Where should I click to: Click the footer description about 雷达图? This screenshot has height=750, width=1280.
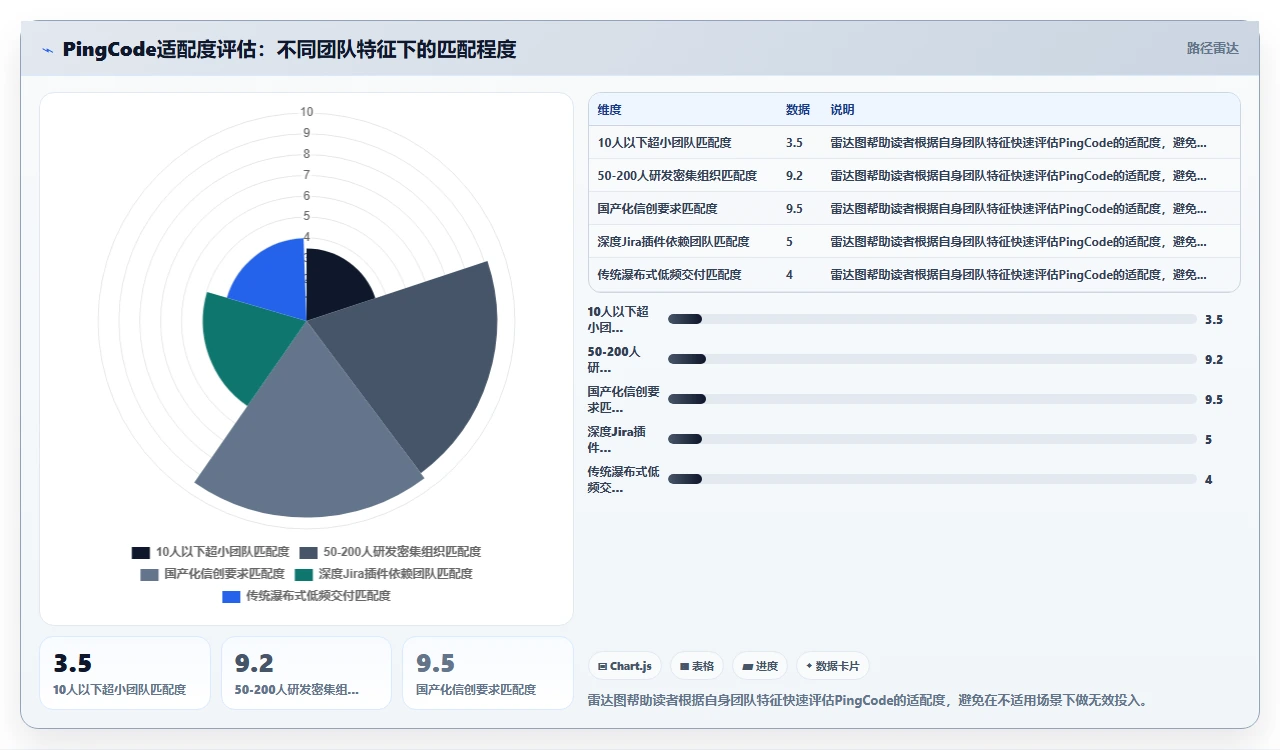(867, 700)
